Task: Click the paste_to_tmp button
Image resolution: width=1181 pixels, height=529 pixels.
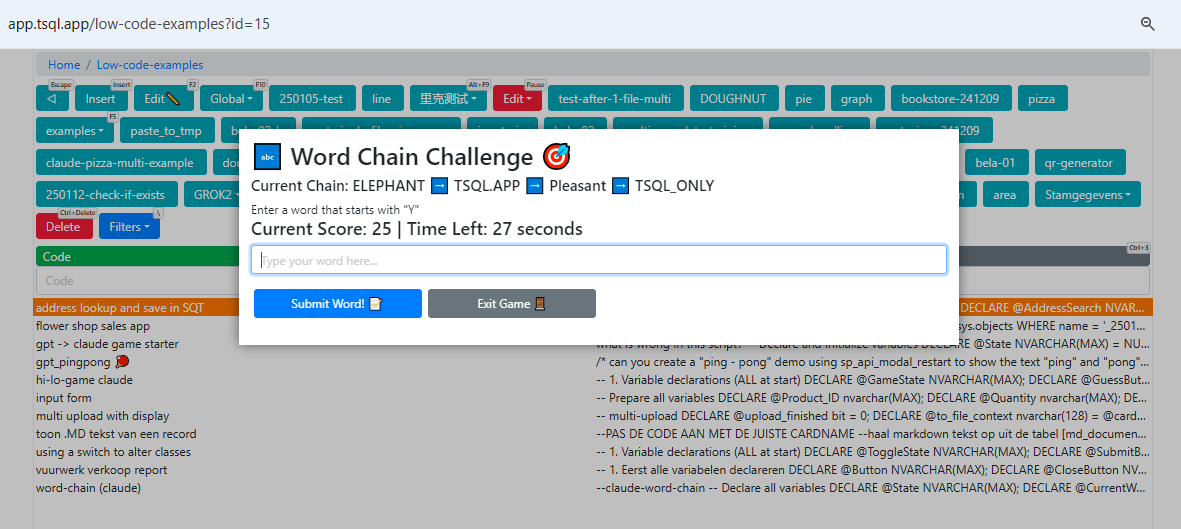Action: (166, 130)
